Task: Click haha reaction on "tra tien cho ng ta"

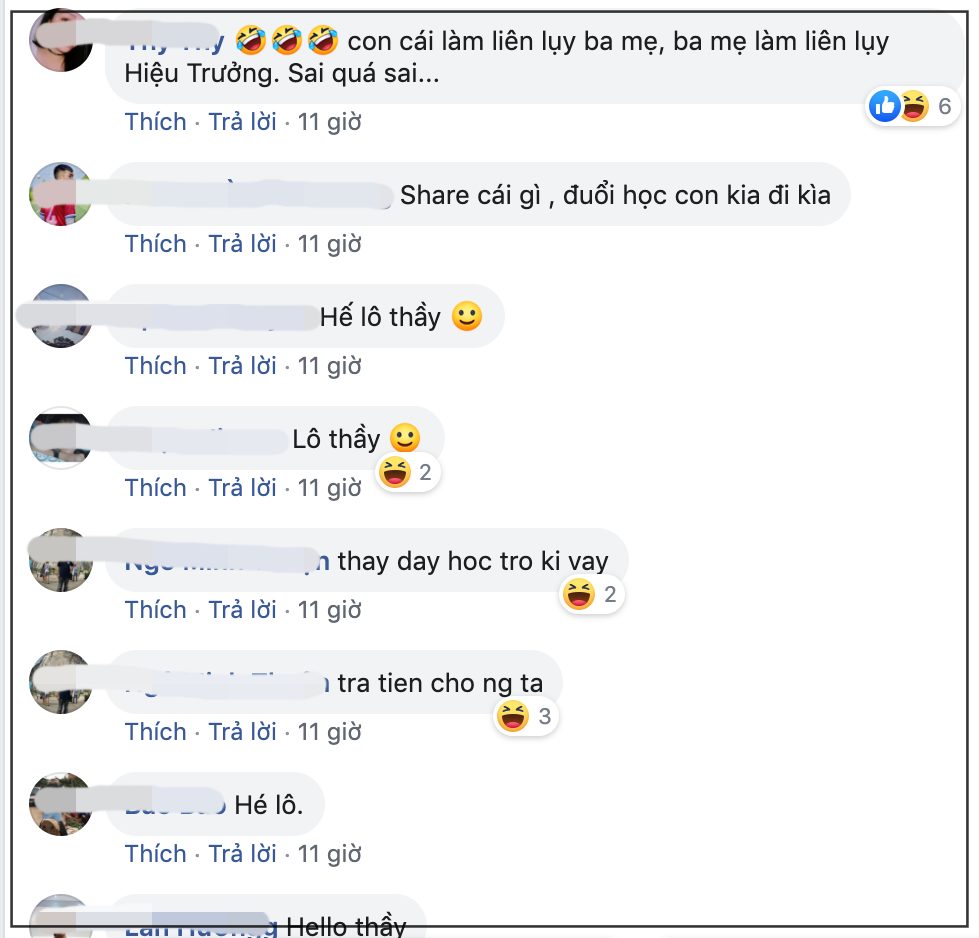Action: click(513, 716)
